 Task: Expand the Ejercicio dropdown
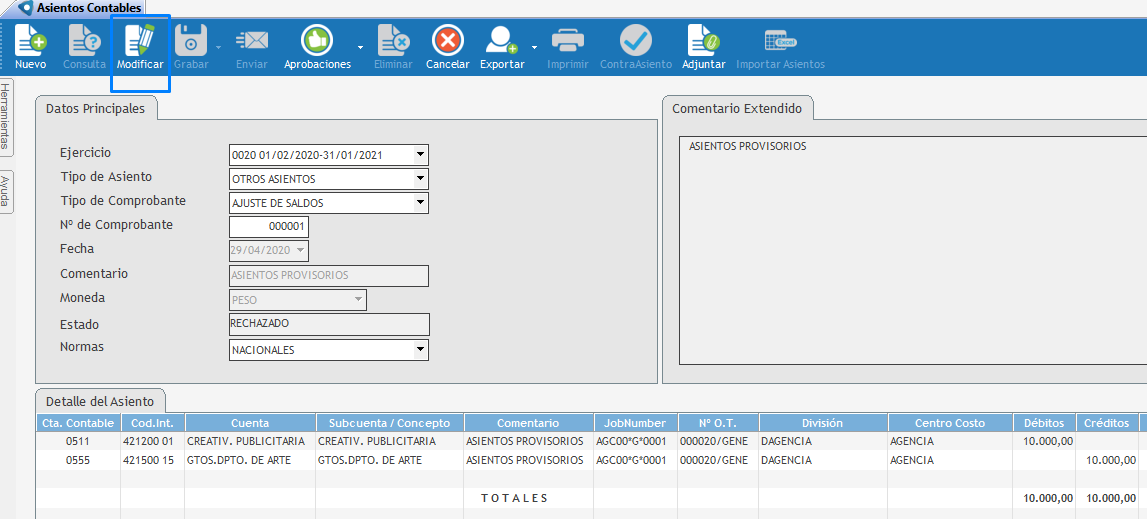(421, 155)
